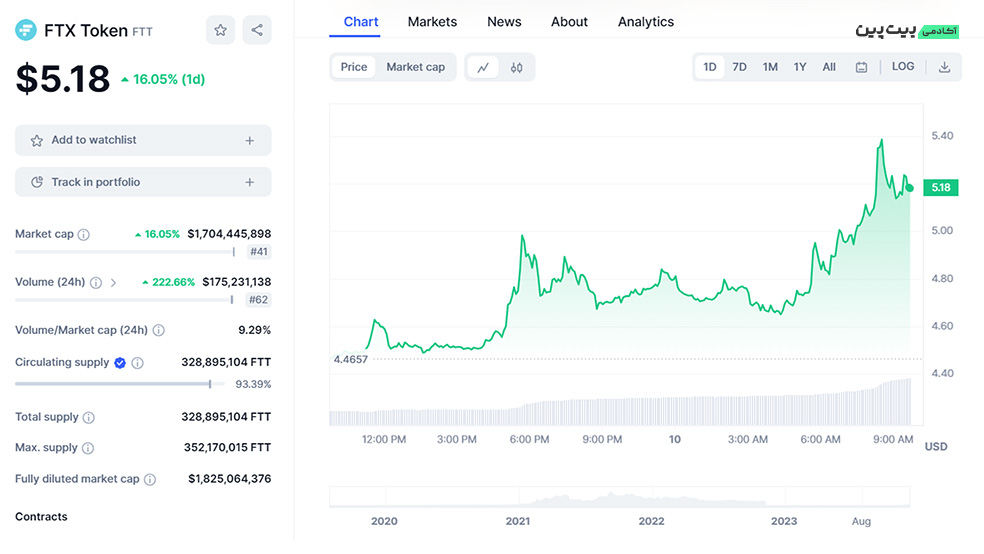Enable LOG scale on the chart
Screen dimensions: 984x554
[903, 67]
